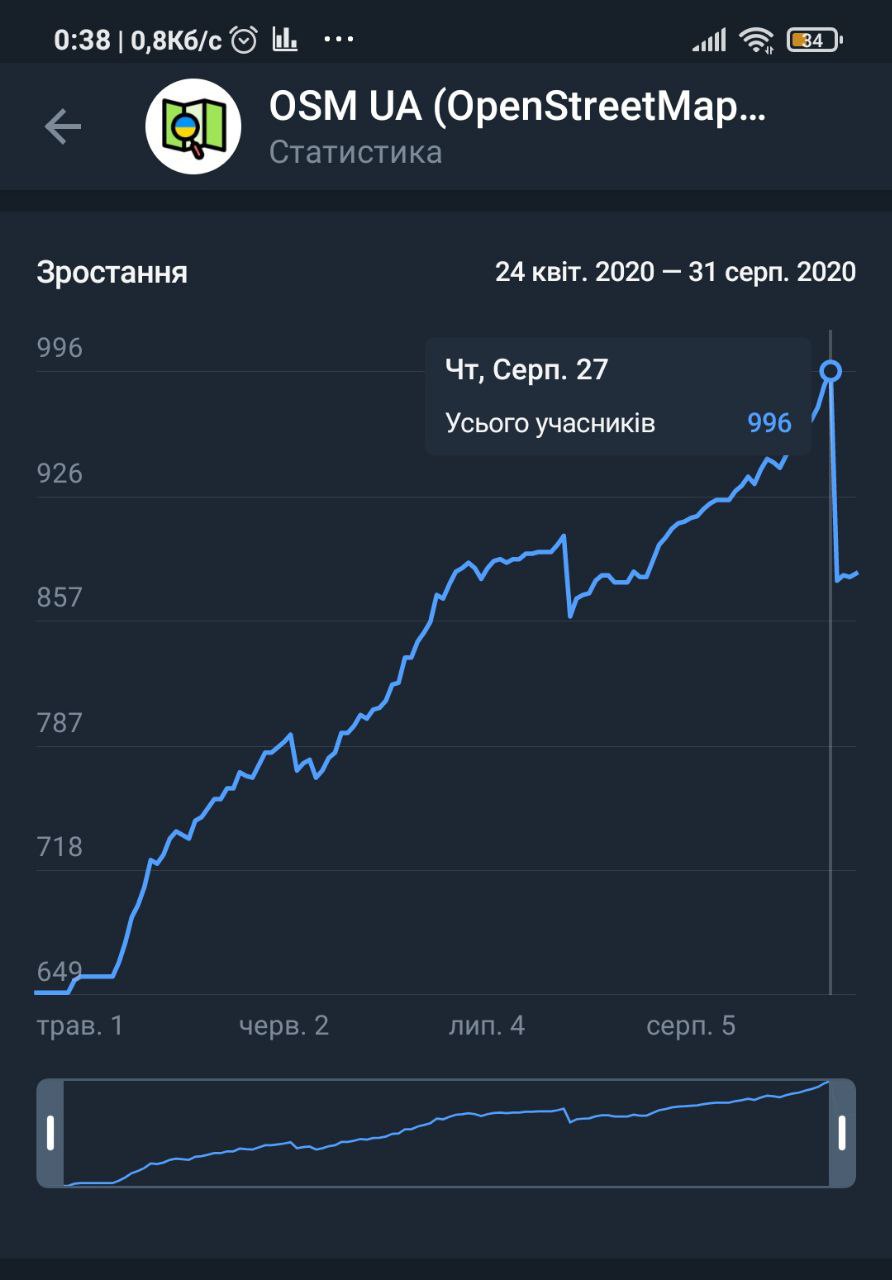Open the OSM UA channel title

point(516,108)
